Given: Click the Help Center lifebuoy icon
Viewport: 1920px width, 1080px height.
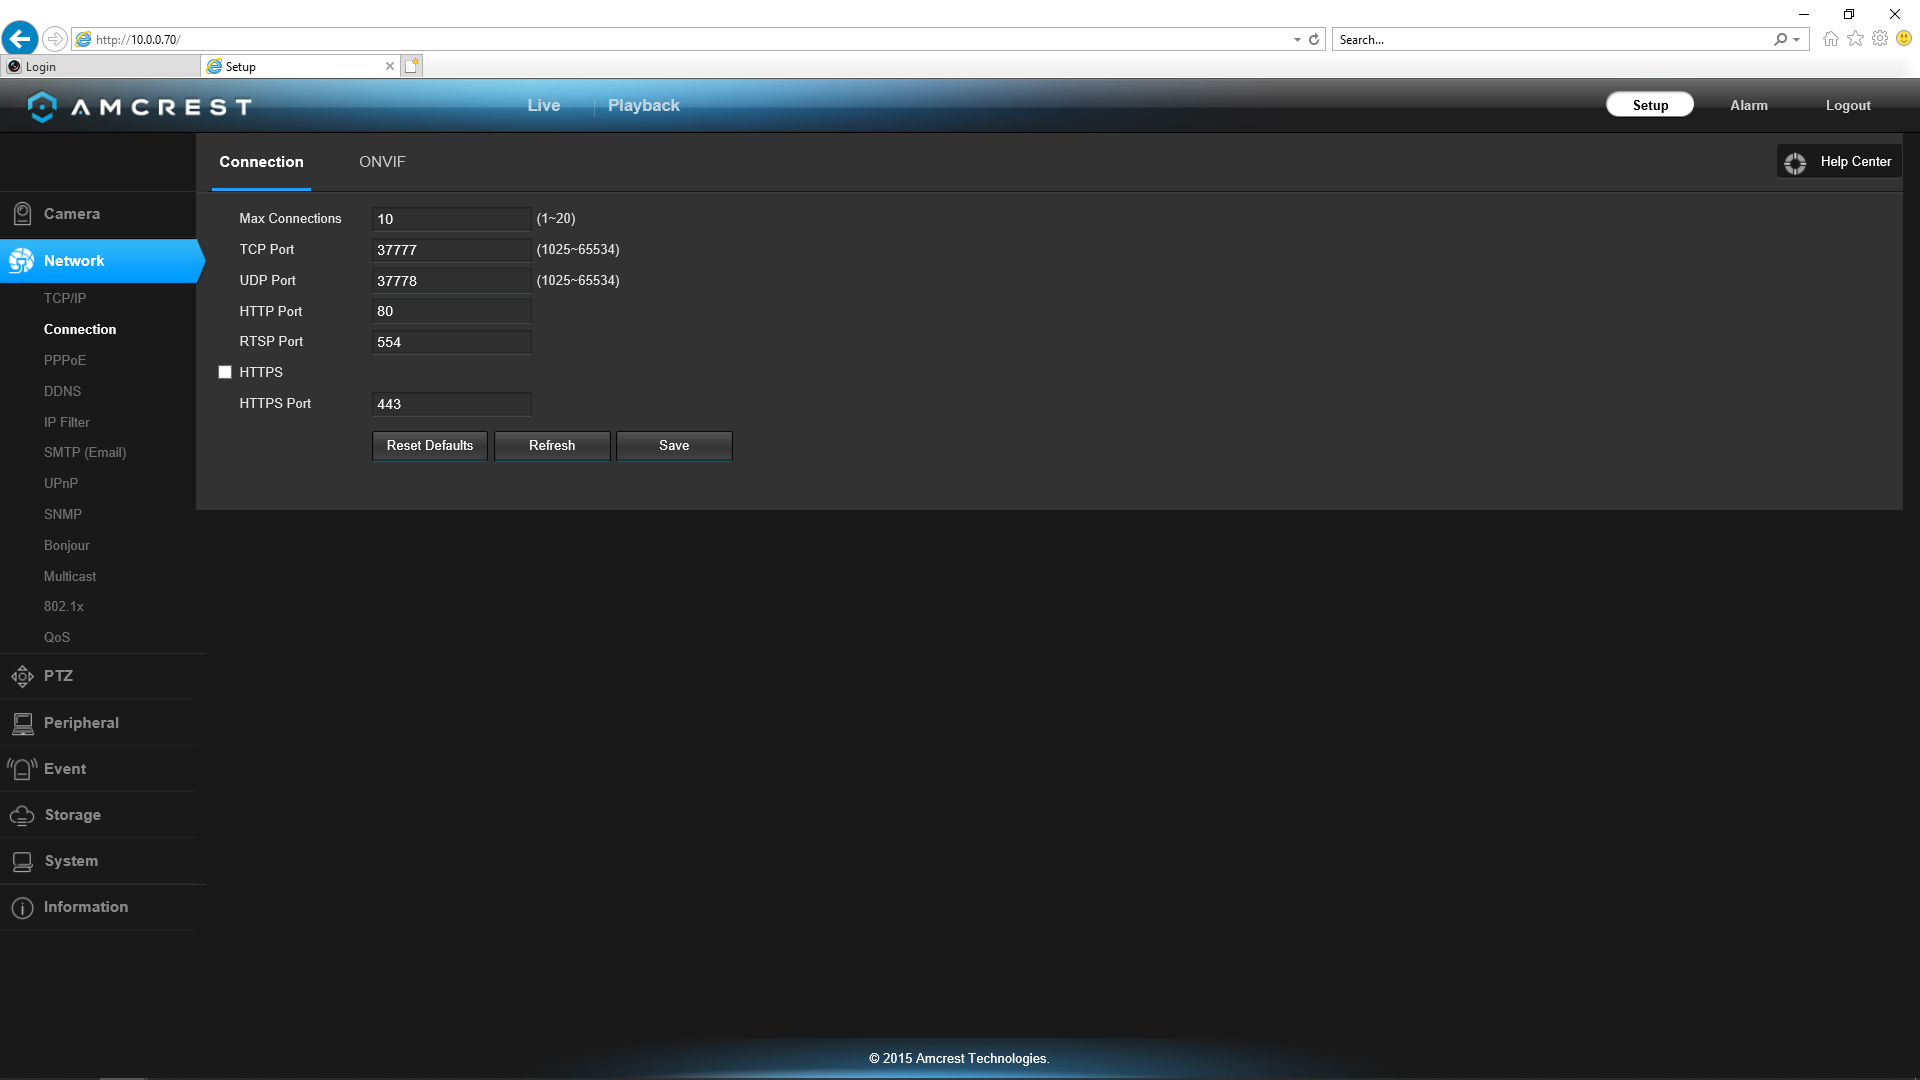Looking at the screenshot, I should point(1795,163).
